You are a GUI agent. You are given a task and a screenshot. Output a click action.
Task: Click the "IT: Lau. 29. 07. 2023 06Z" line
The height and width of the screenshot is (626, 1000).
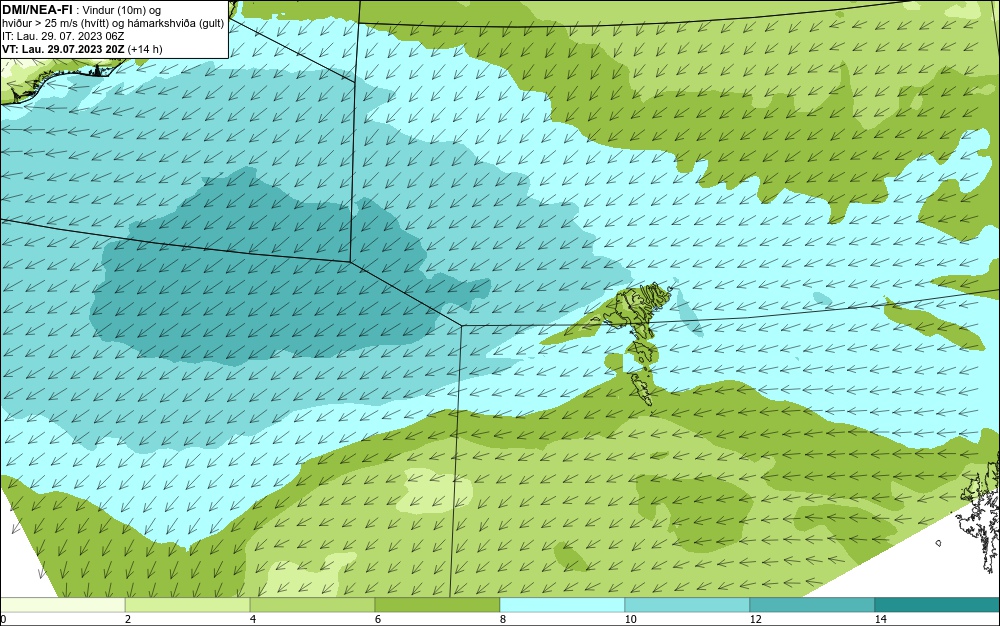(x=63, y=36)
